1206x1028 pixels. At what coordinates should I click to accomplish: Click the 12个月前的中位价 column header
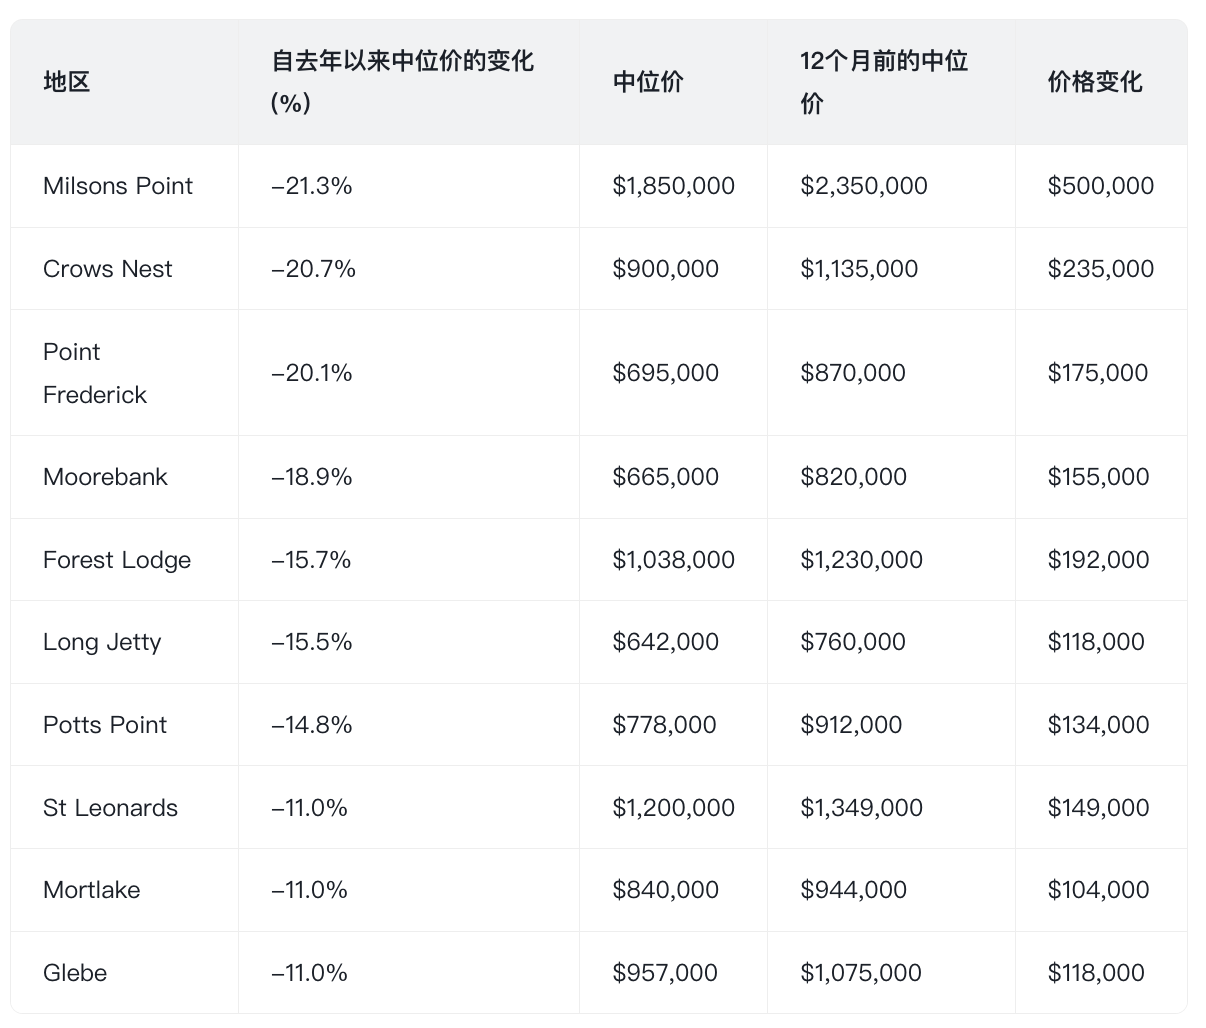(884, 82)
